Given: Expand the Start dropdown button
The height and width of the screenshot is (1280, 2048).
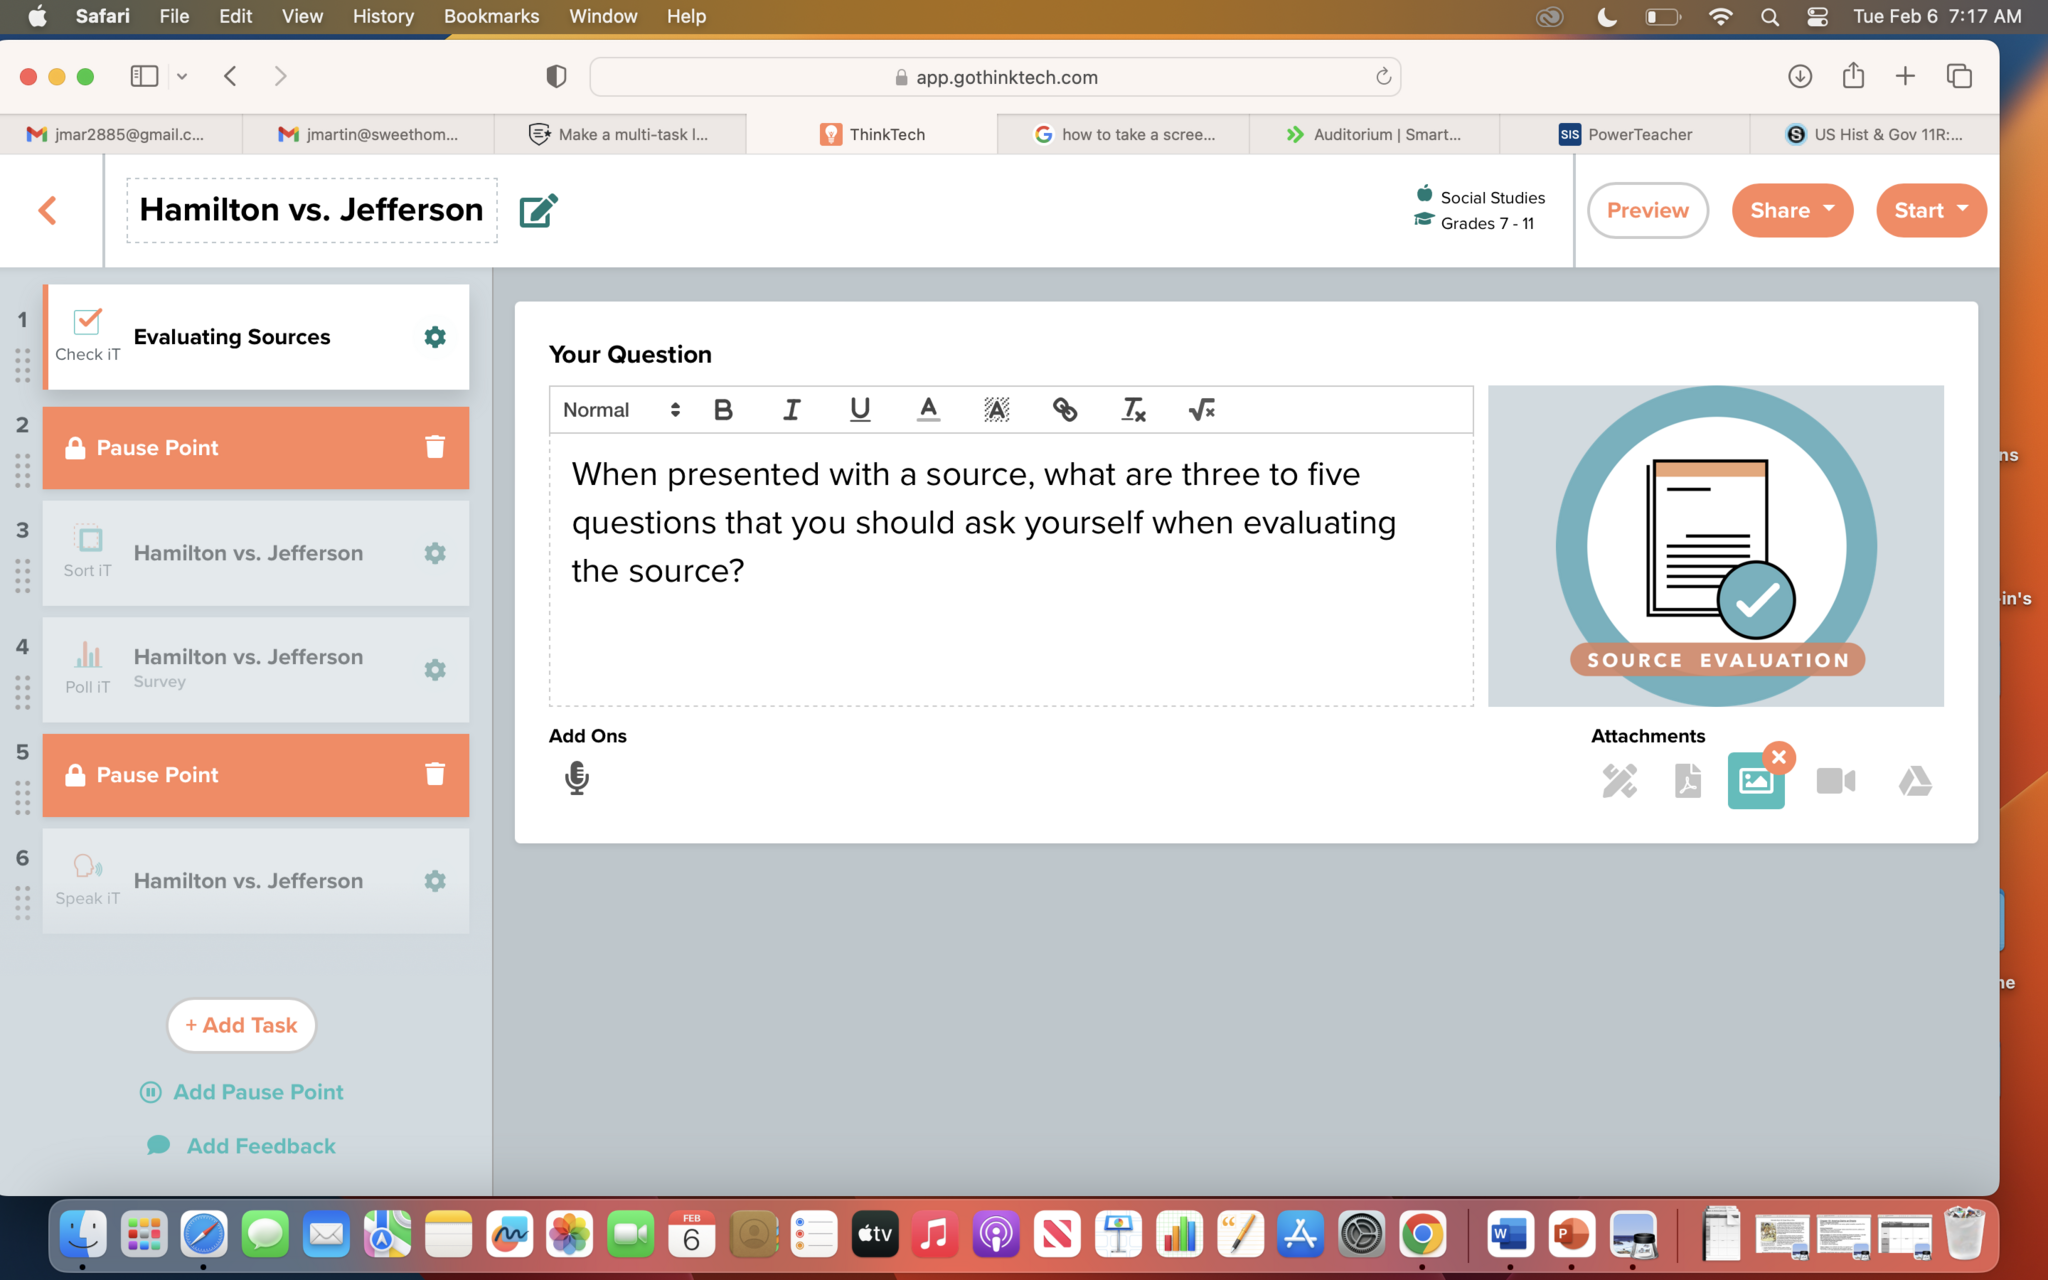Looking at the screenshot, I should point(1930,210).
